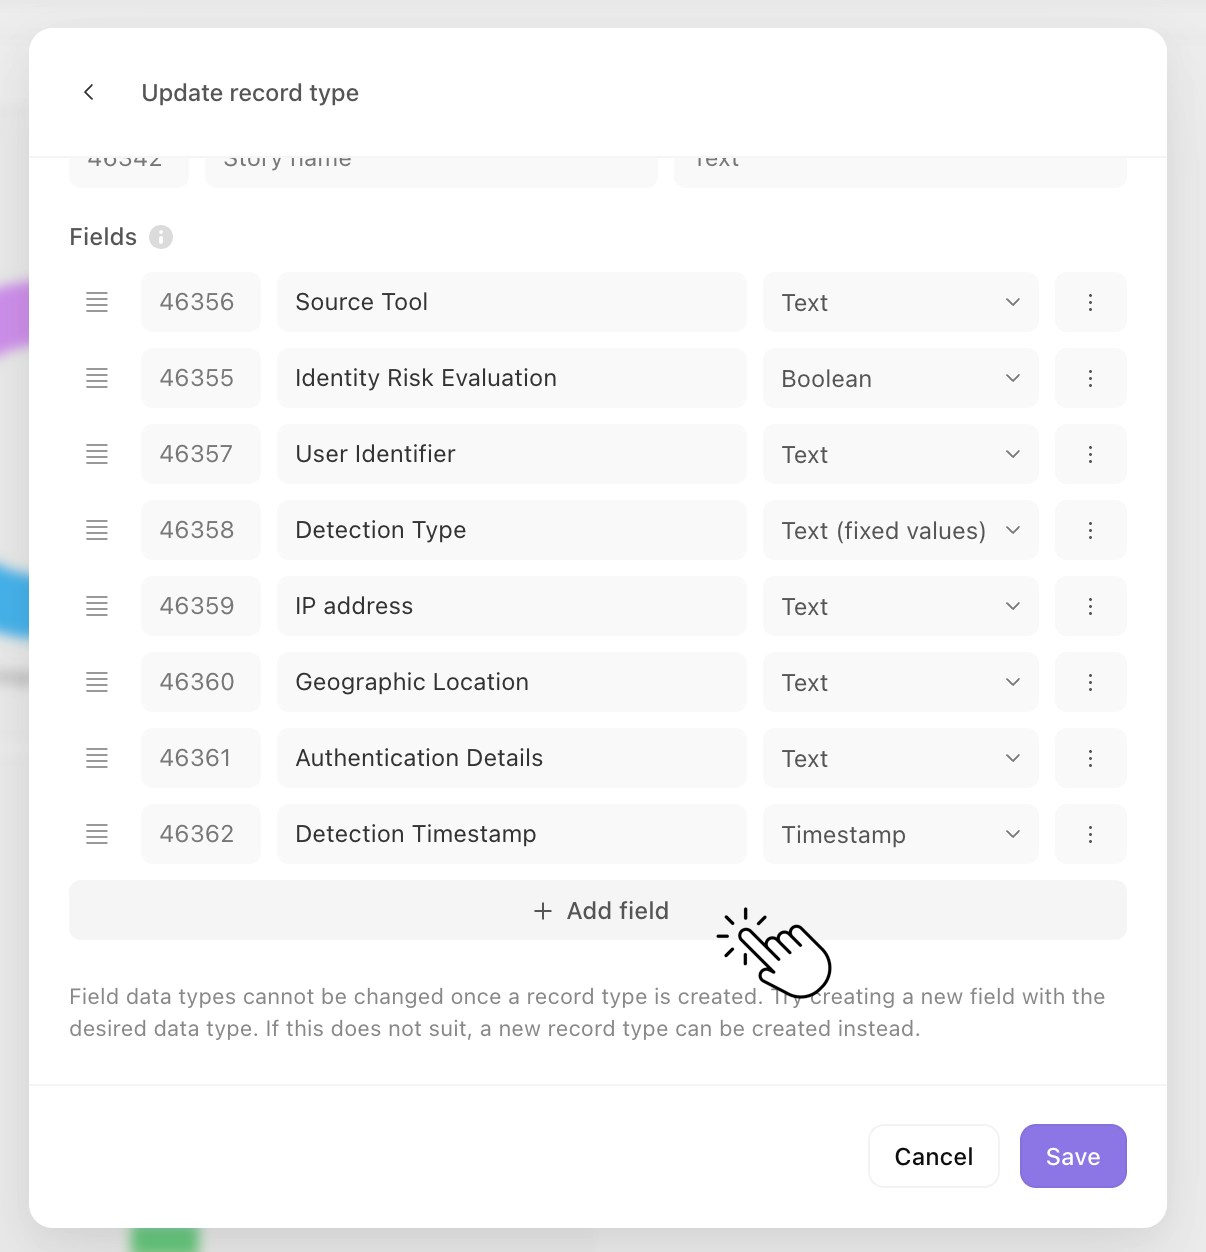This screenshot has height=1252, width=1206.
Task: Click the Geographic Location name input
Action: coord(512,682)
